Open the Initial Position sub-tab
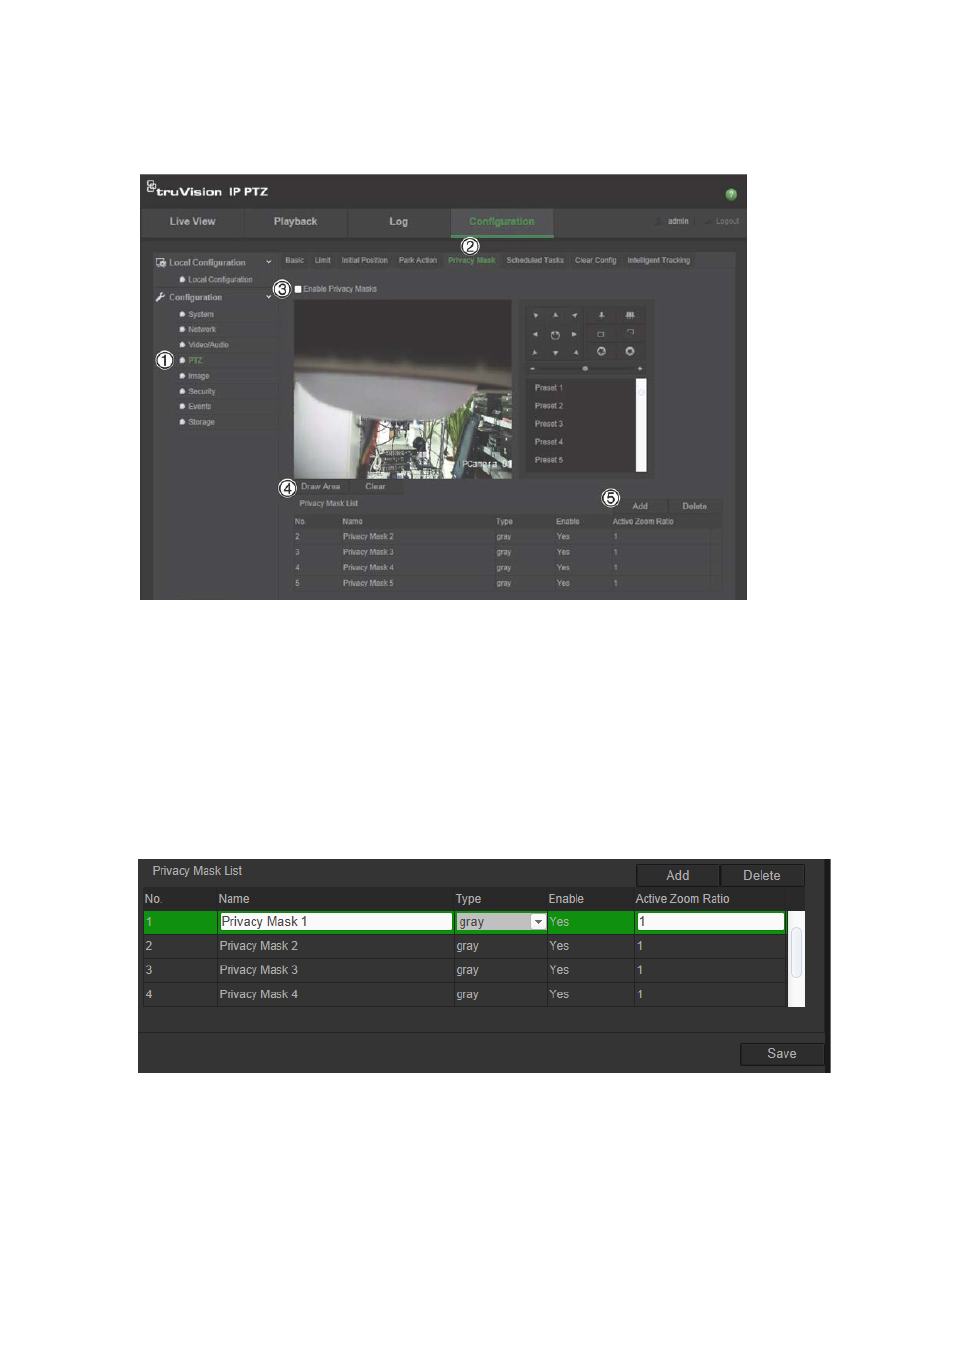 coord(365,260)
